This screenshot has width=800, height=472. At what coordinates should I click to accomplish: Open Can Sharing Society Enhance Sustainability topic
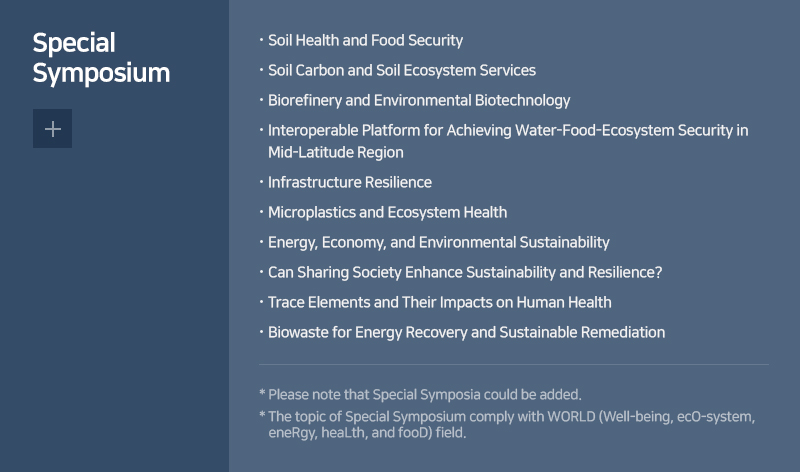(465, 272)
